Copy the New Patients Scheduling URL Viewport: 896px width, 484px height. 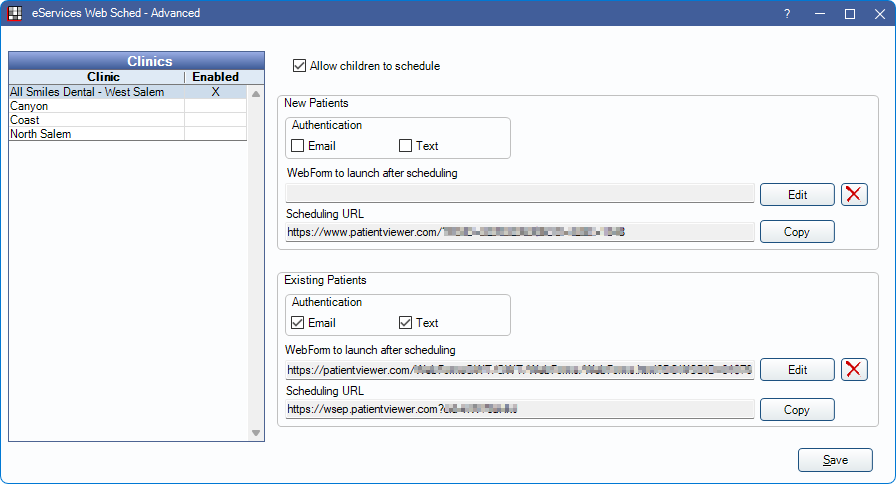(x=797, y=232)
